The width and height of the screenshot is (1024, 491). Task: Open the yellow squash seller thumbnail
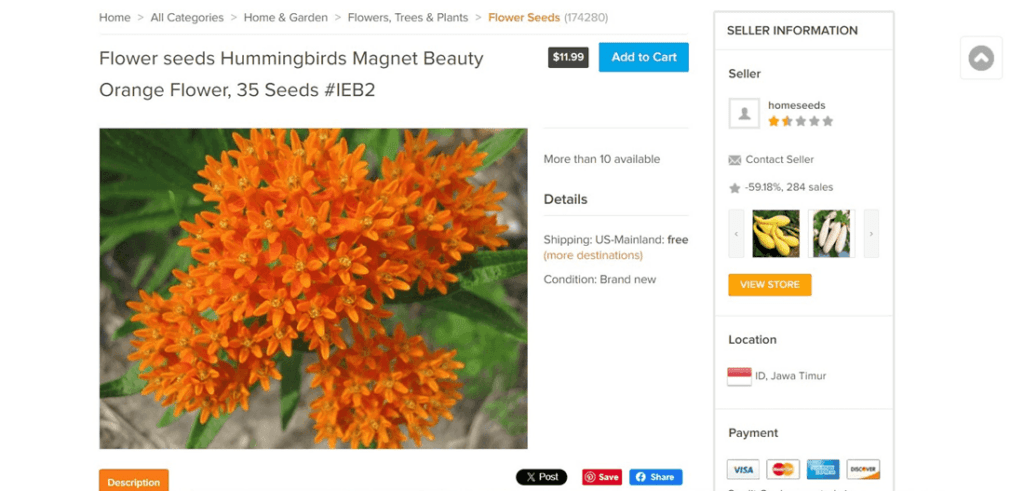pyautogui.click(x=776, y=234)
